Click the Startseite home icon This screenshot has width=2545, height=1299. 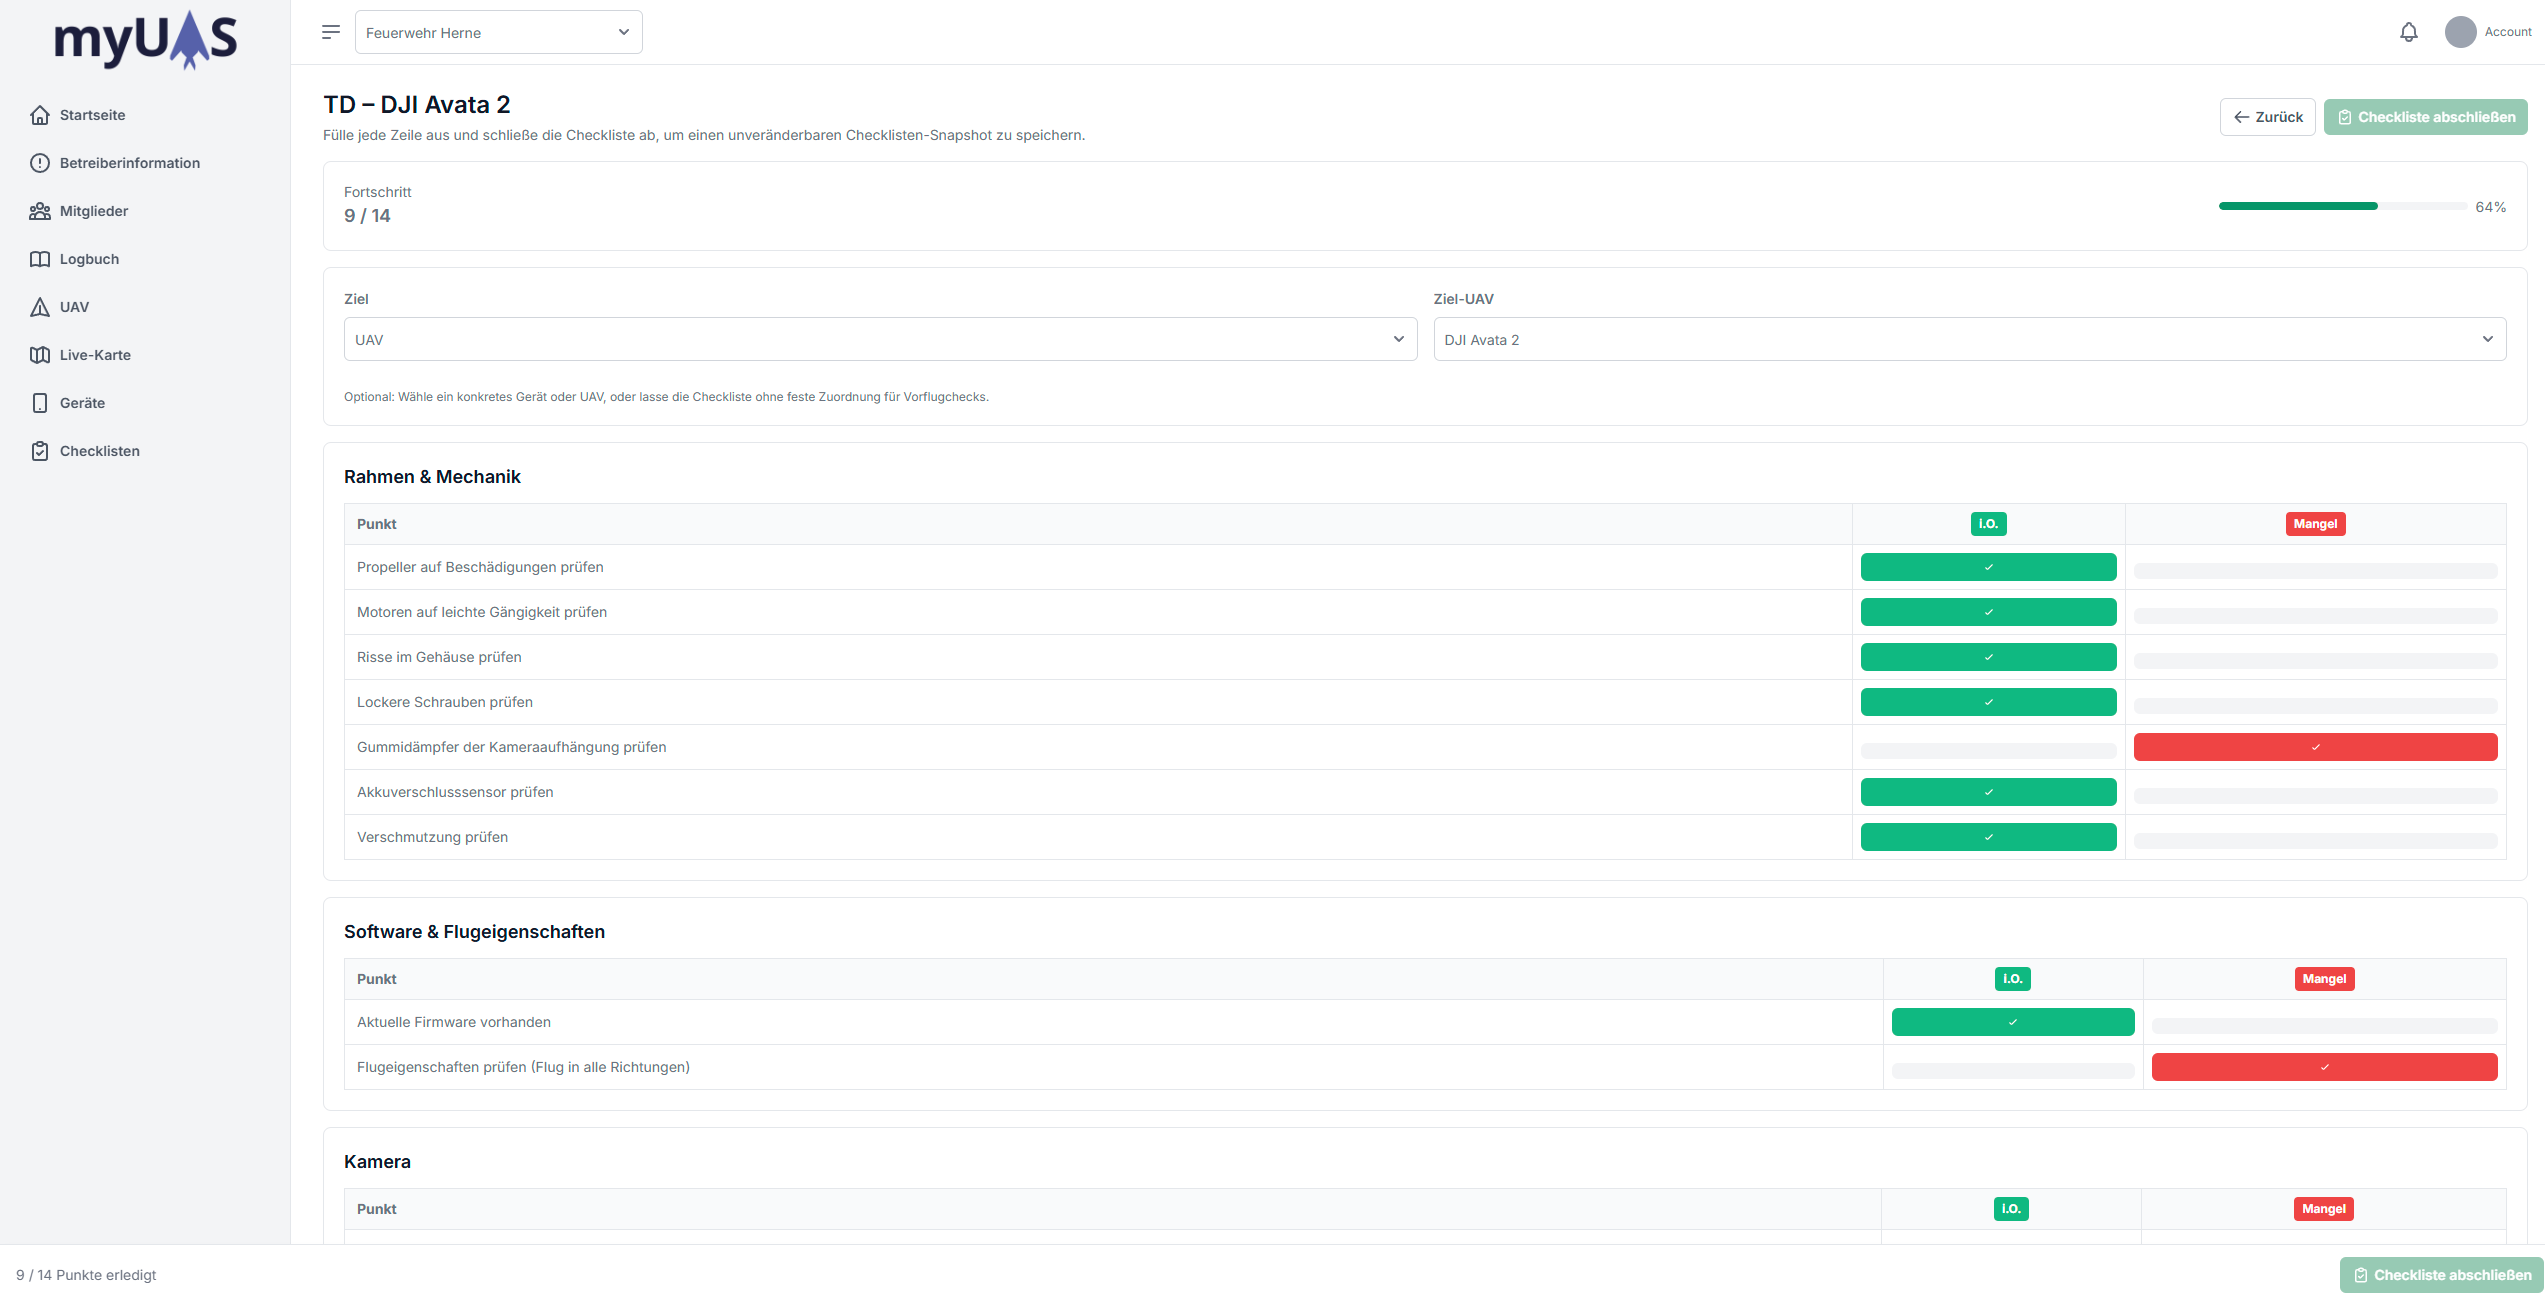tap(40, 115)
